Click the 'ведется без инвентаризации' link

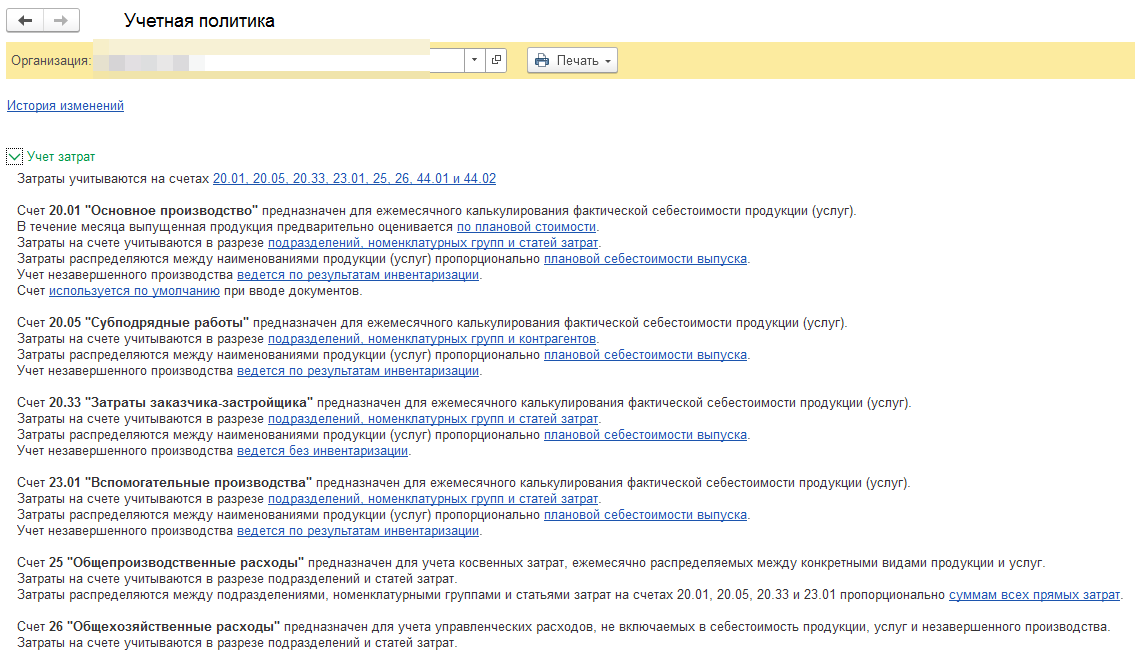(323, 451)
